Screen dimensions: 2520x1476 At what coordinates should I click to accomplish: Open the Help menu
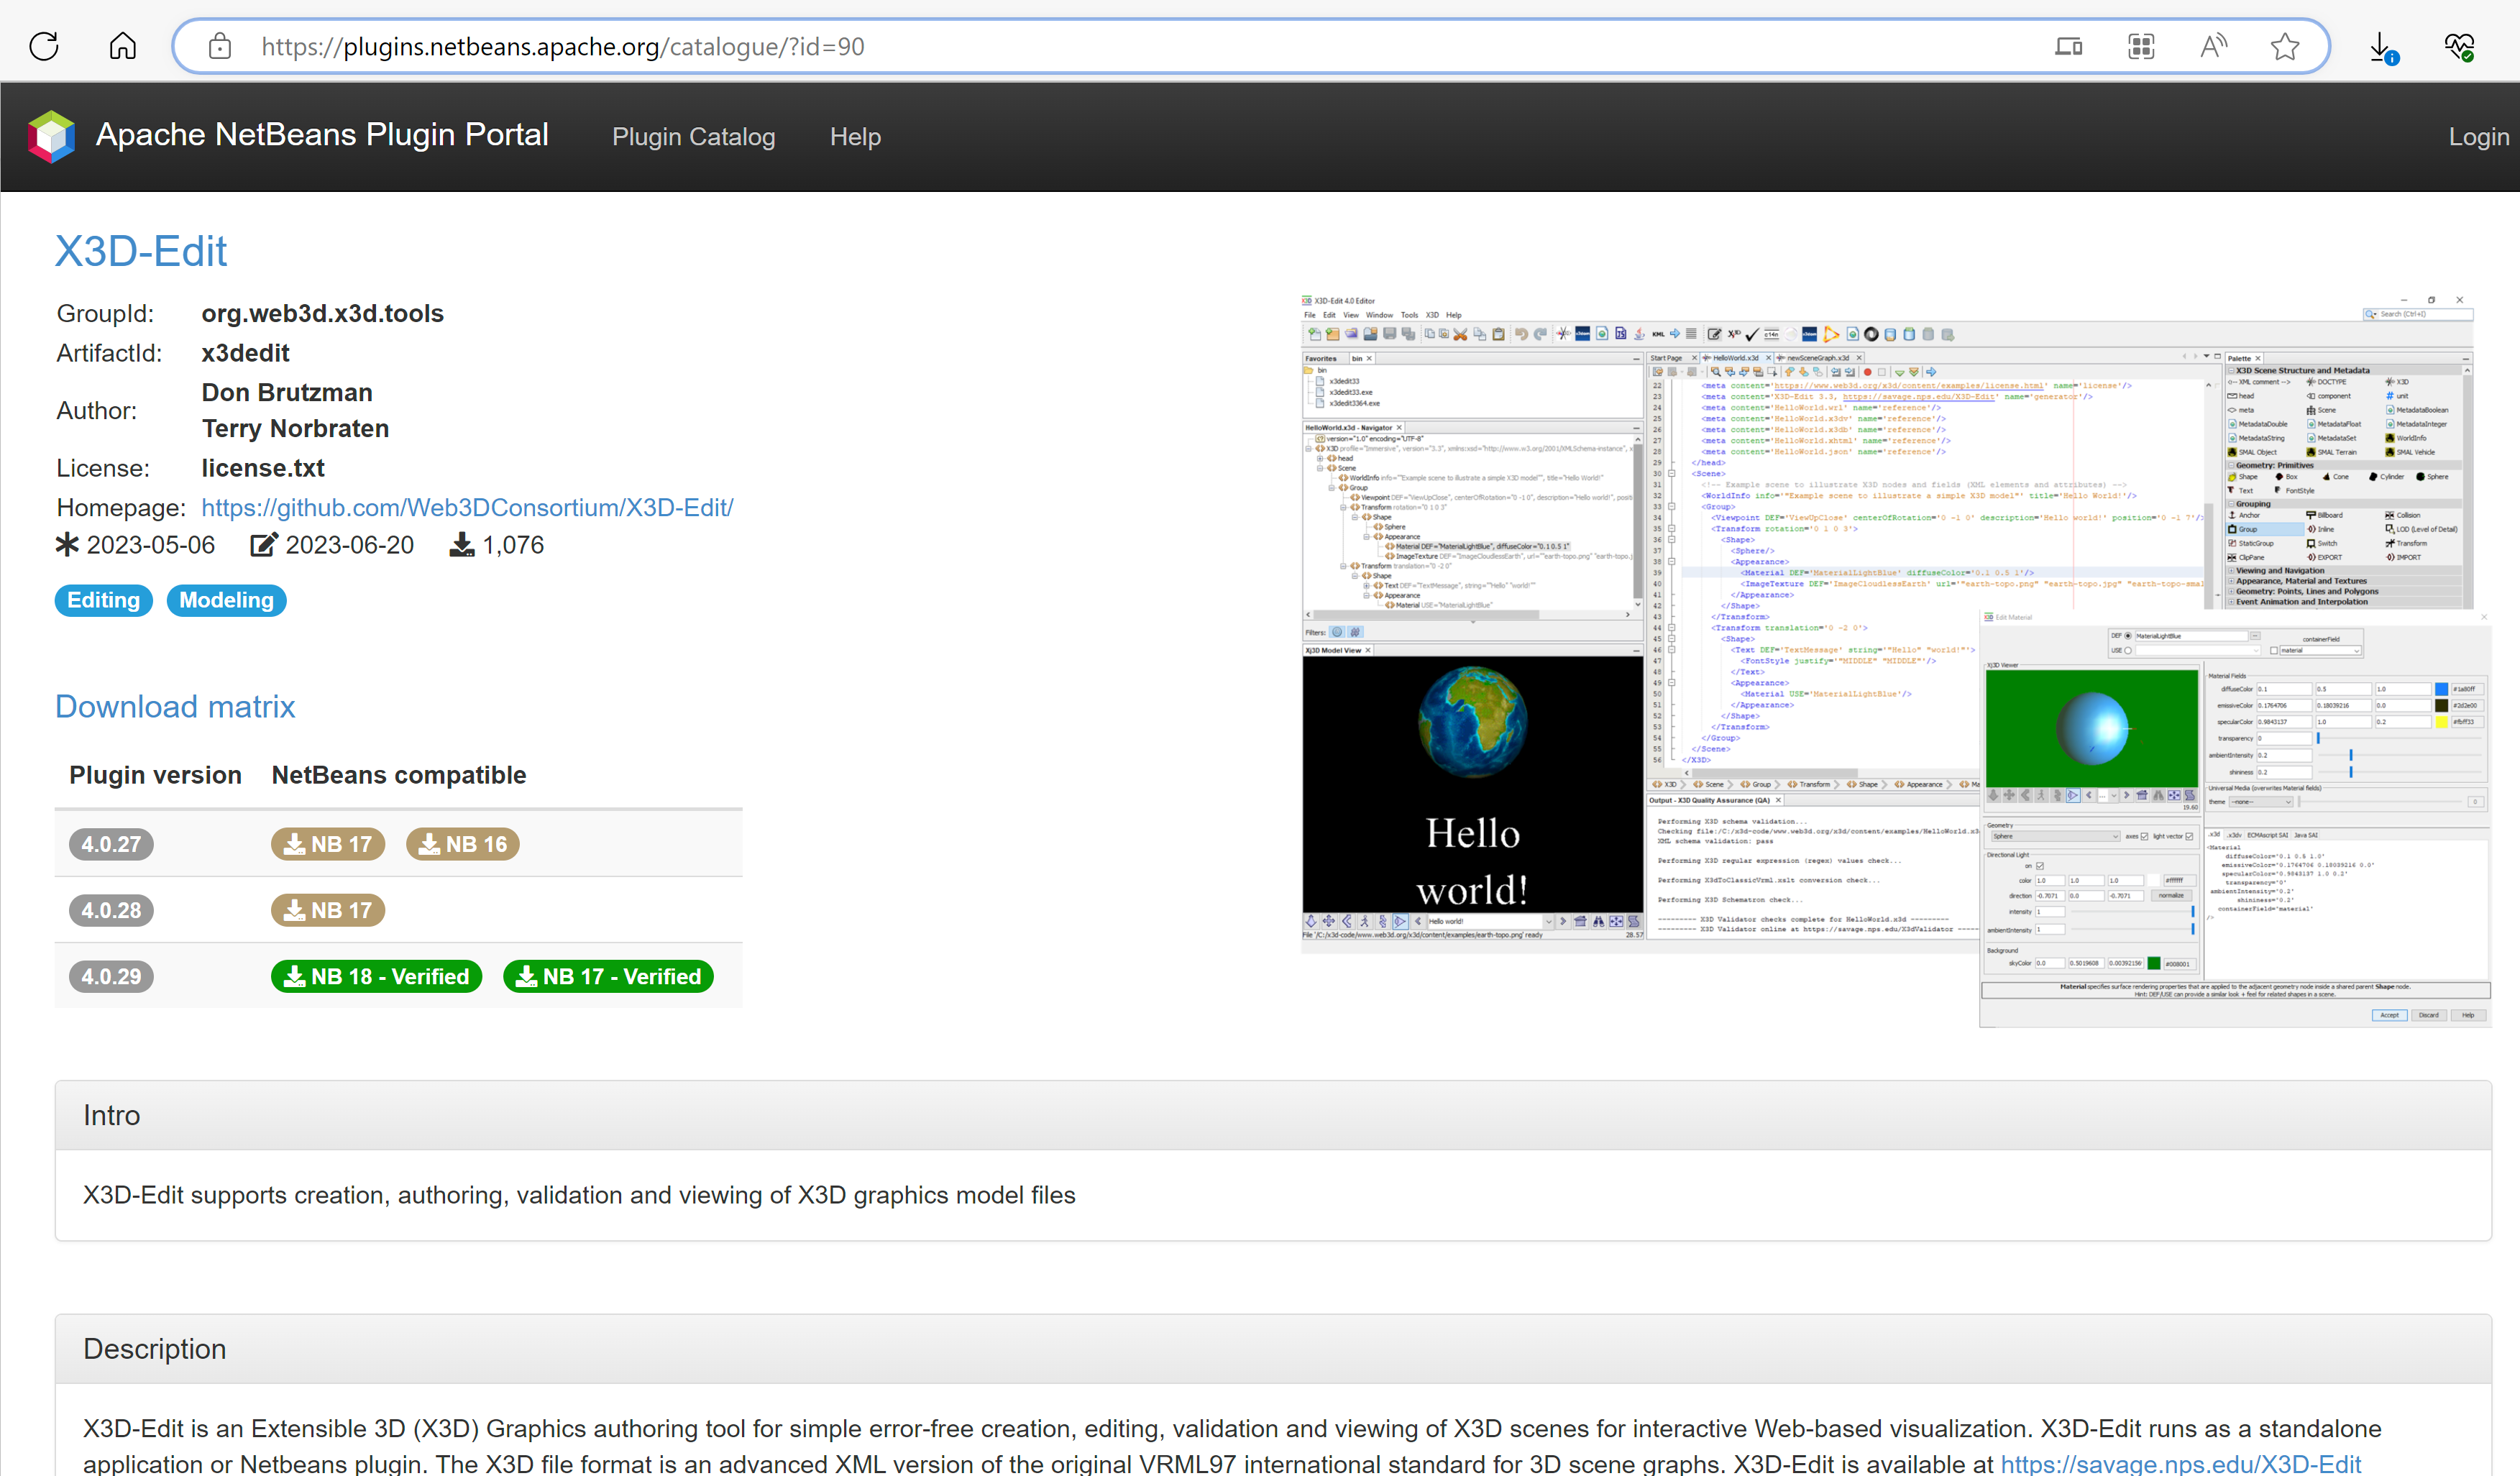[855, 137]
